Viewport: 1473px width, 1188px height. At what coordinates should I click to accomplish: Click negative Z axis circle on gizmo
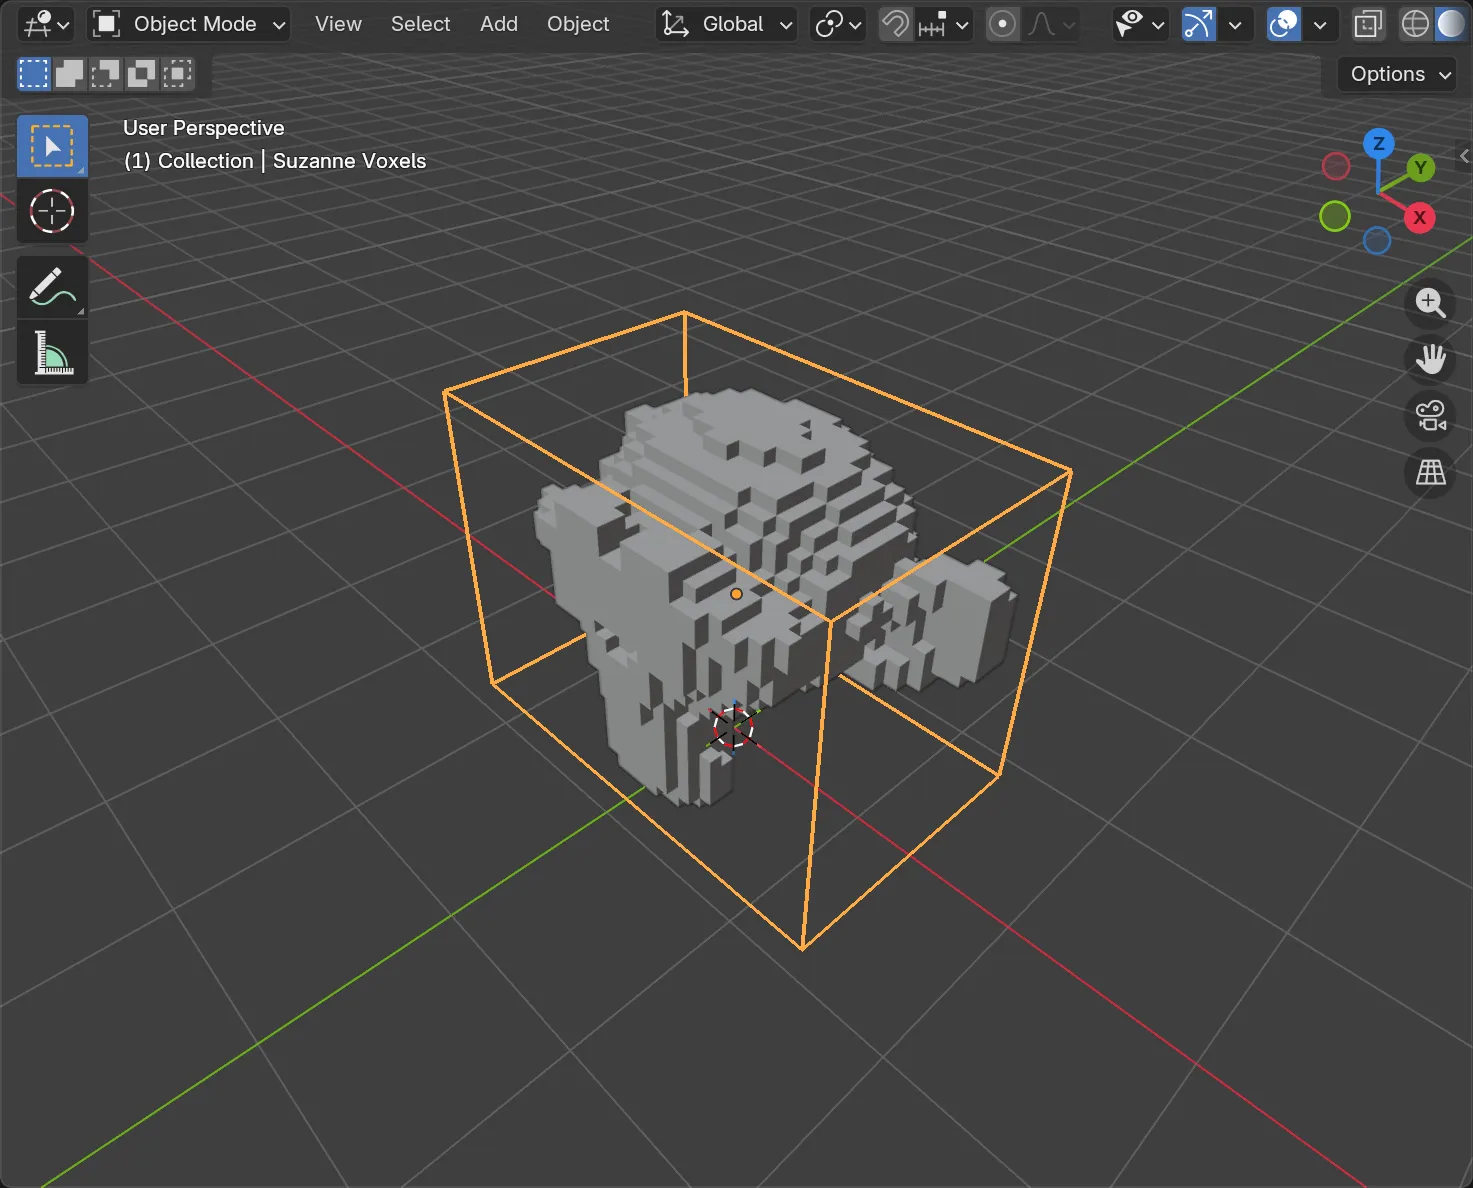click(x=1377, y=240)
